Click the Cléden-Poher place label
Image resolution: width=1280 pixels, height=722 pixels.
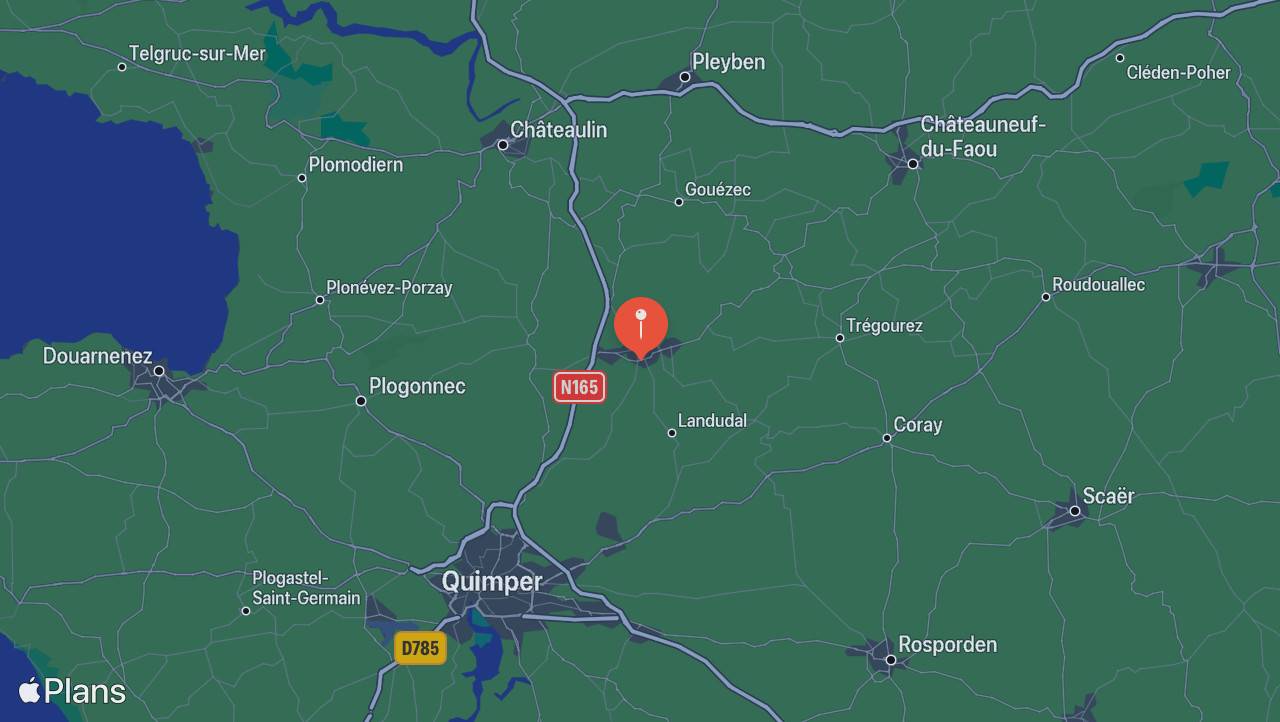pos(1179,72)
